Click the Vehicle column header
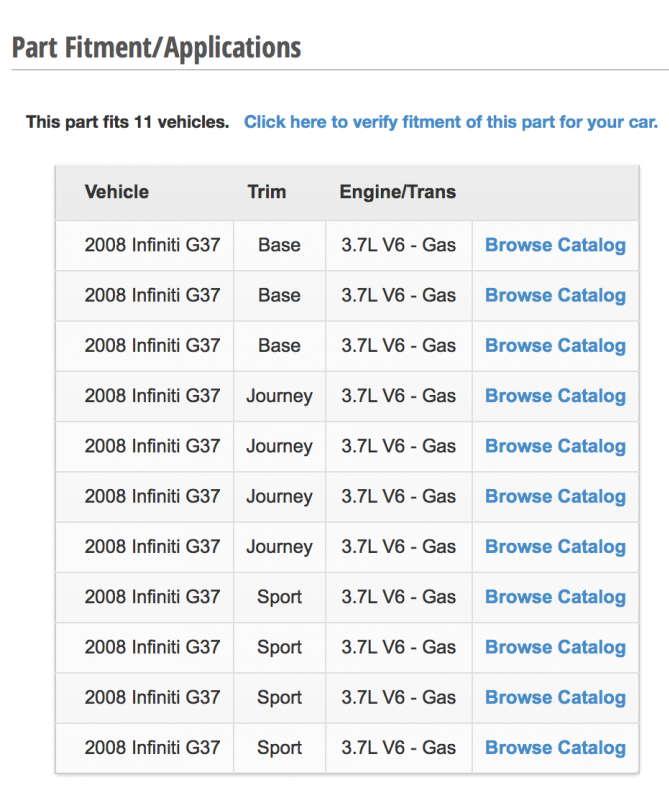The image size is (669, 800). click(117, 192)
